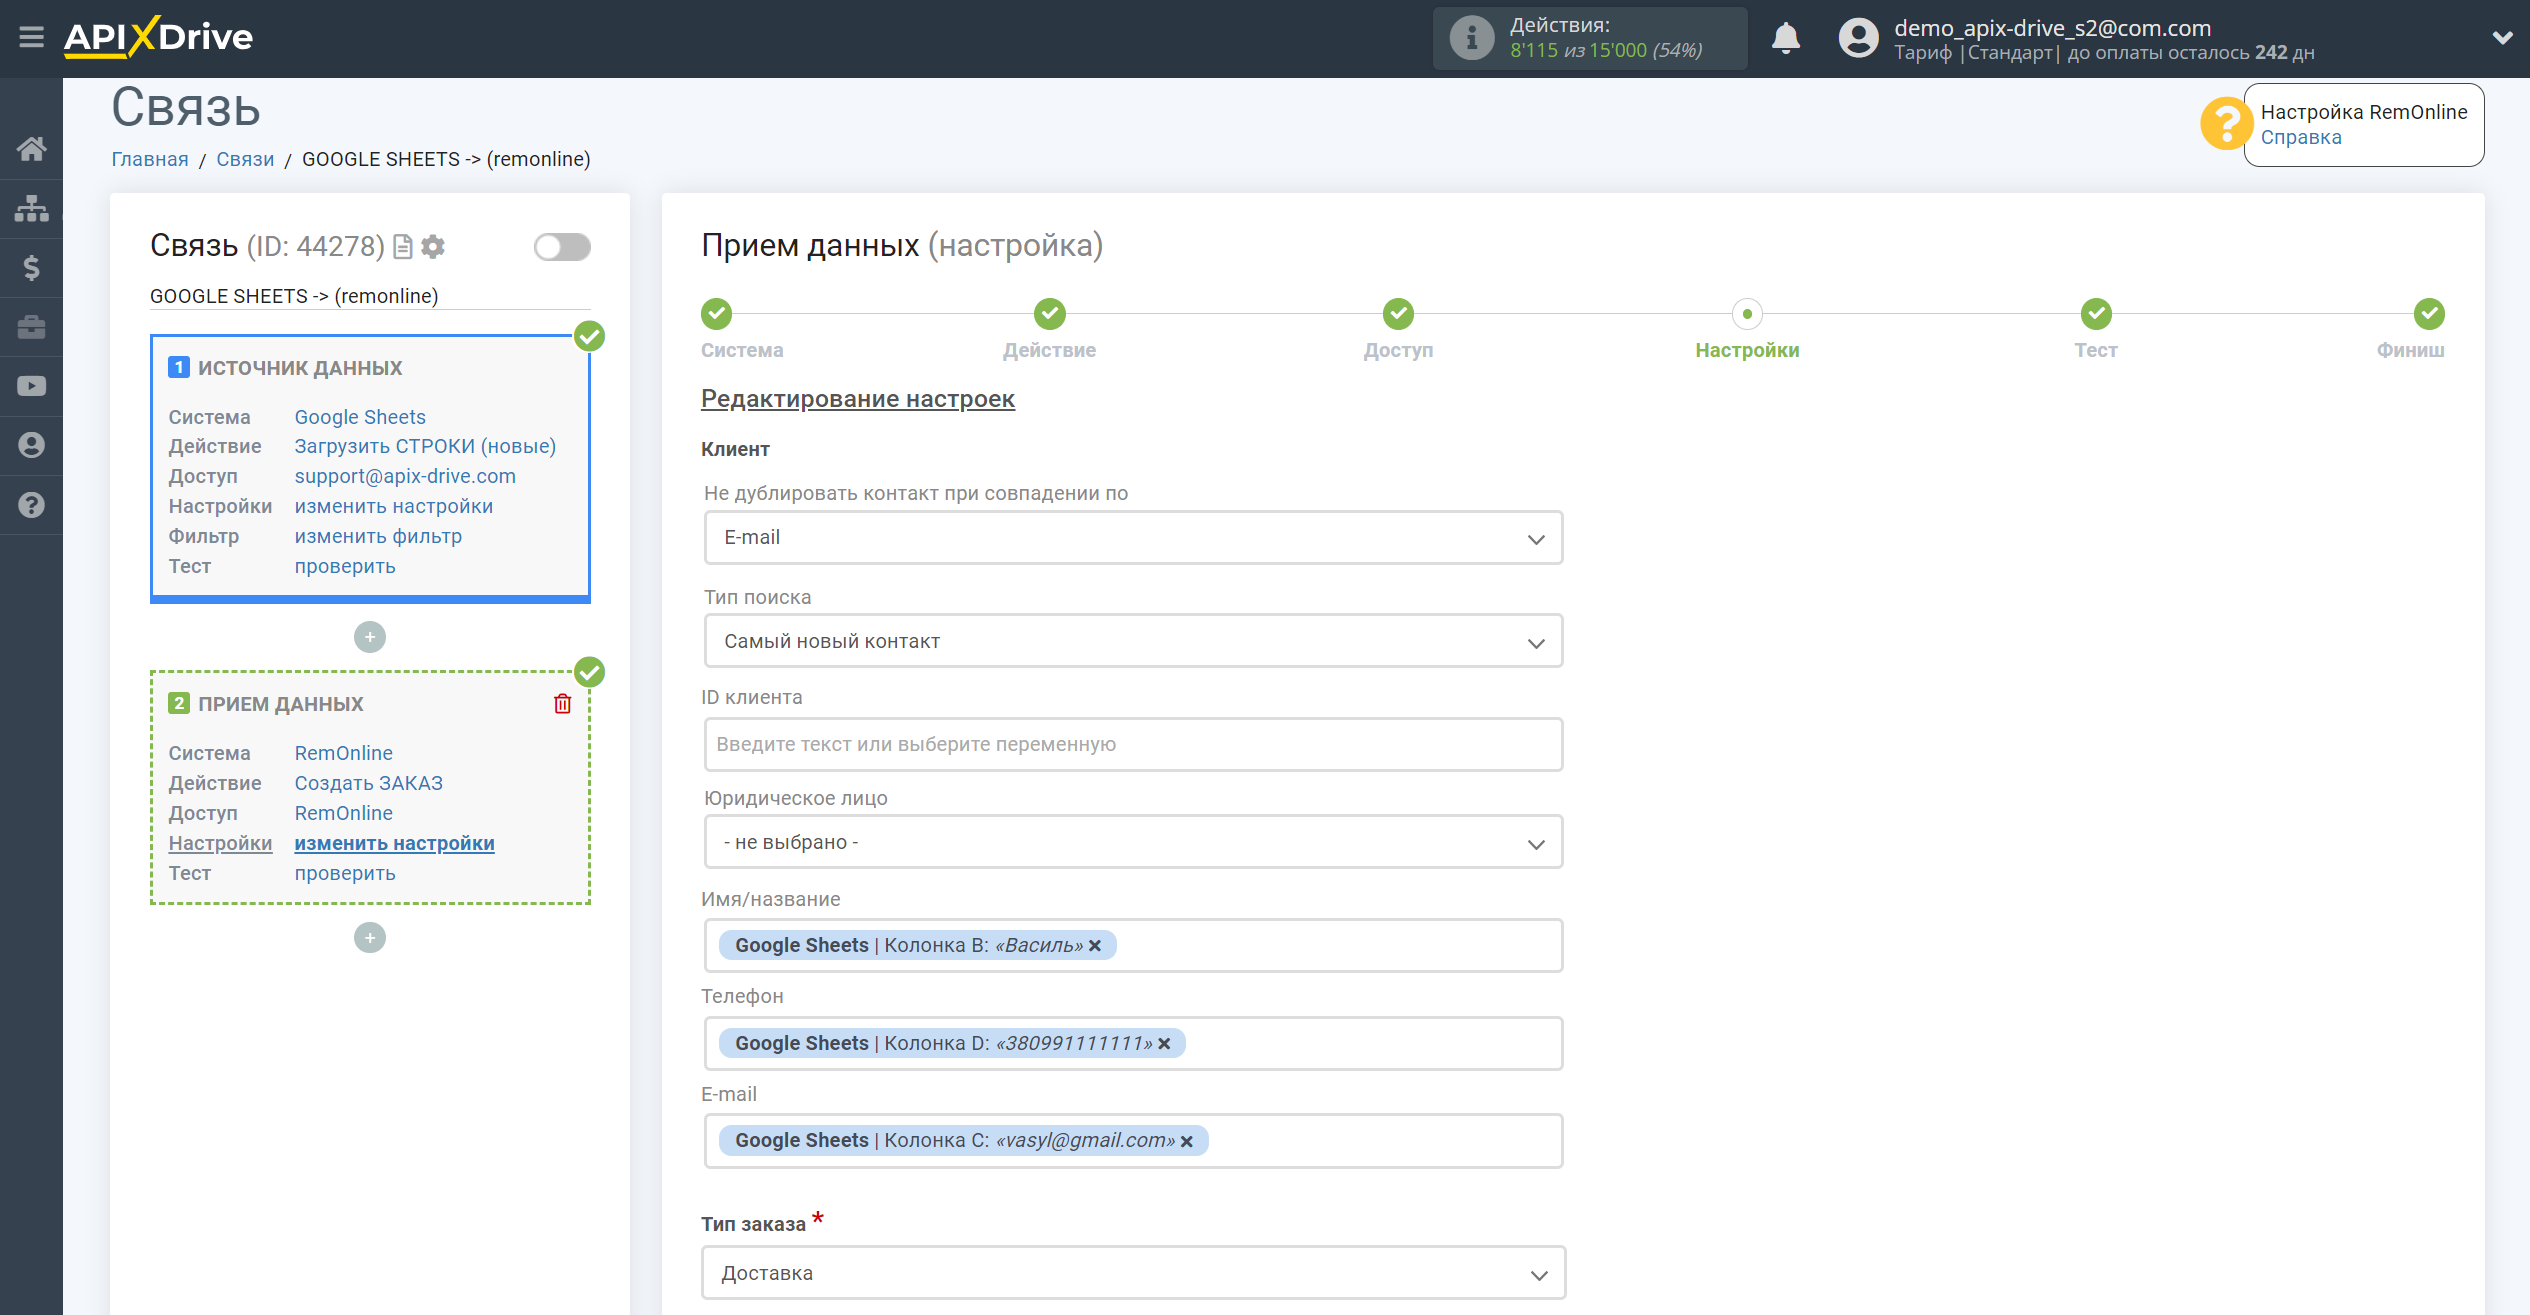Click the E-mail variable field
The height and width of the screenshot is (1315, 2530).
pyautogui.click(x=1133, y=1140)
